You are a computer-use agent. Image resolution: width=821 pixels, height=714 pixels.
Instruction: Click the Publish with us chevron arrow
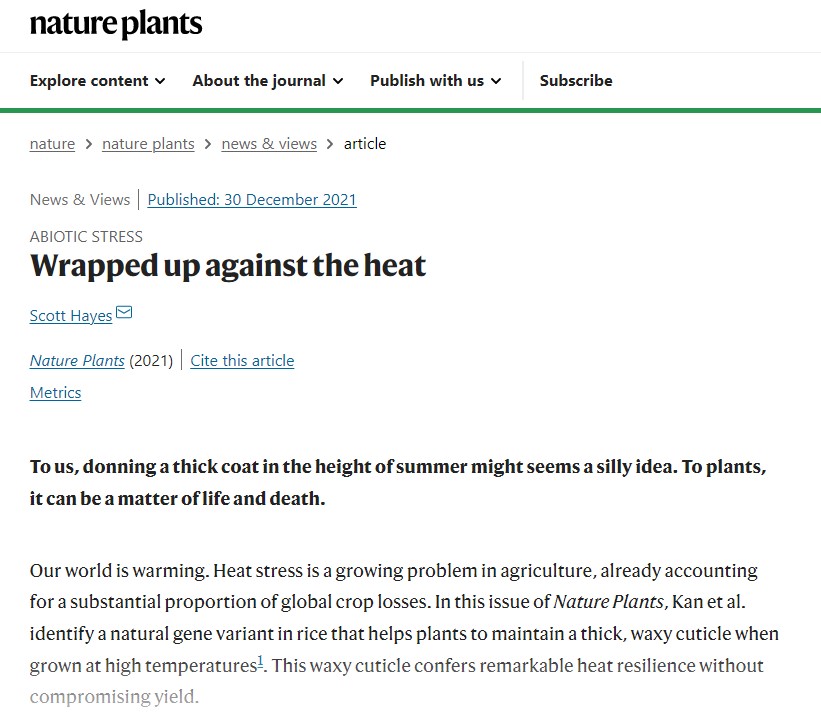[496, 81]
